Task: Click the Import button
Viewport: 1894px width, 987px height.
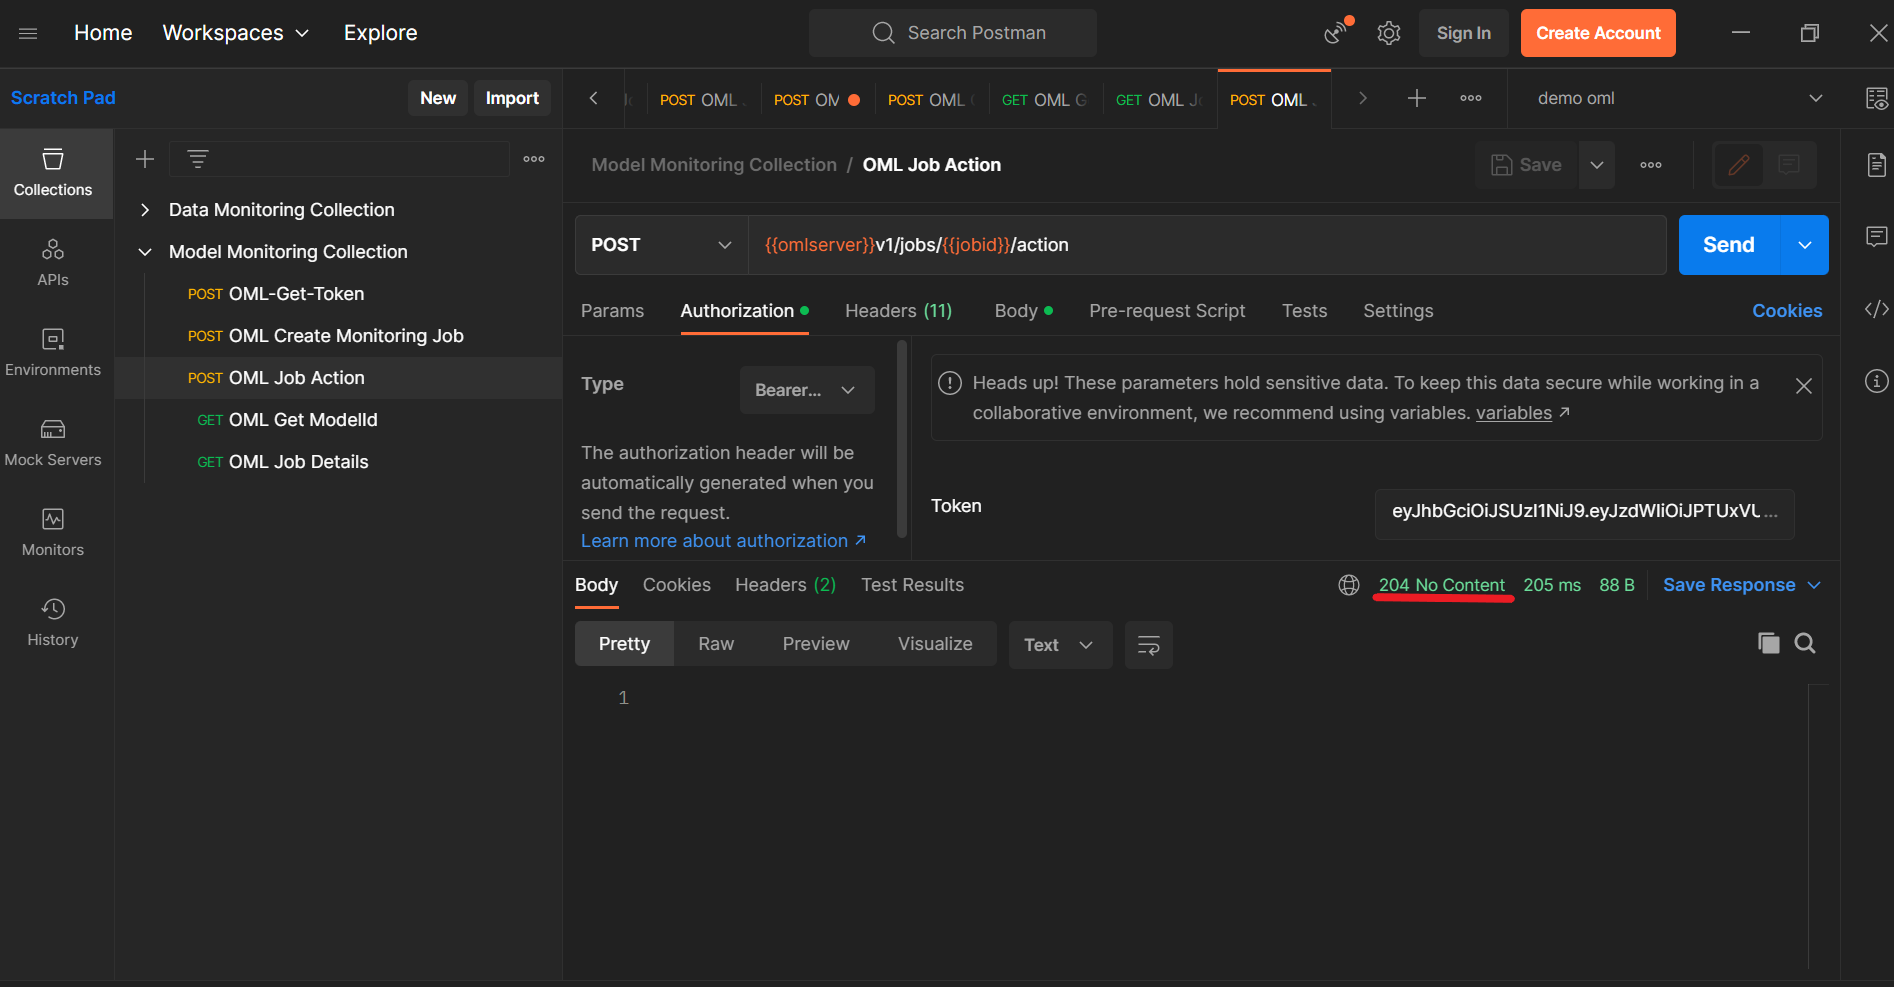Action: (x=512, y=98)
